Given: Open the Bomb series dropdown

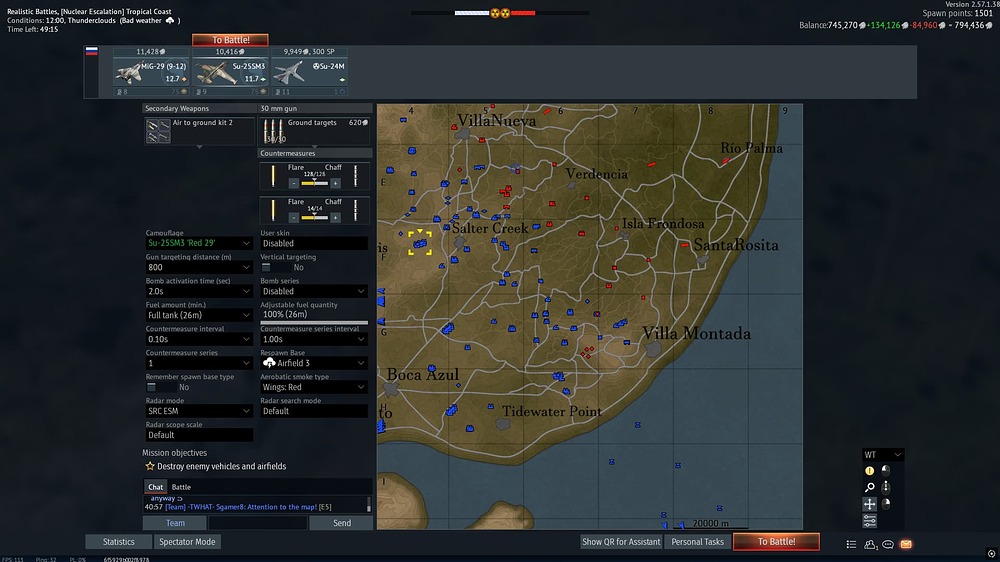Looking at the screenshot, I should pyautogui.click(x=314, y=291).
